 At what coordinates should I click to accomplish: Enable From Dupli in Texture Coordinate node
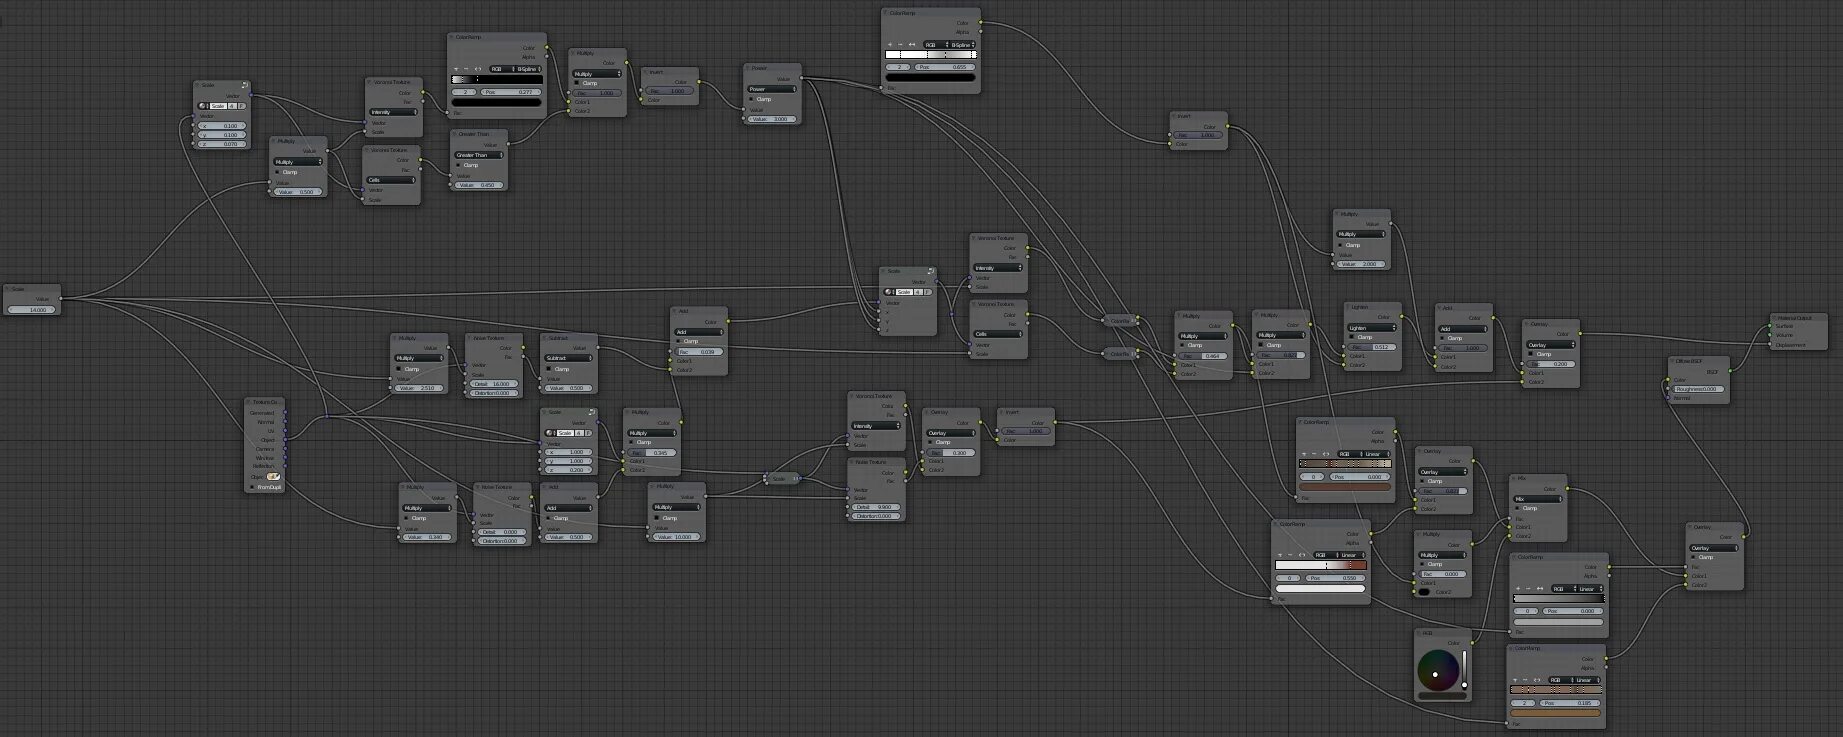(x=252, y=487)
